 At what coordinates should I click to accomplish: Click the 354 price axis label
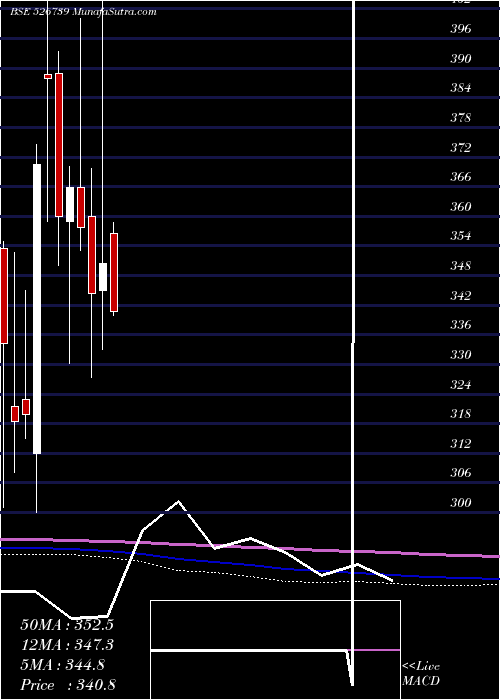[461, 236]
